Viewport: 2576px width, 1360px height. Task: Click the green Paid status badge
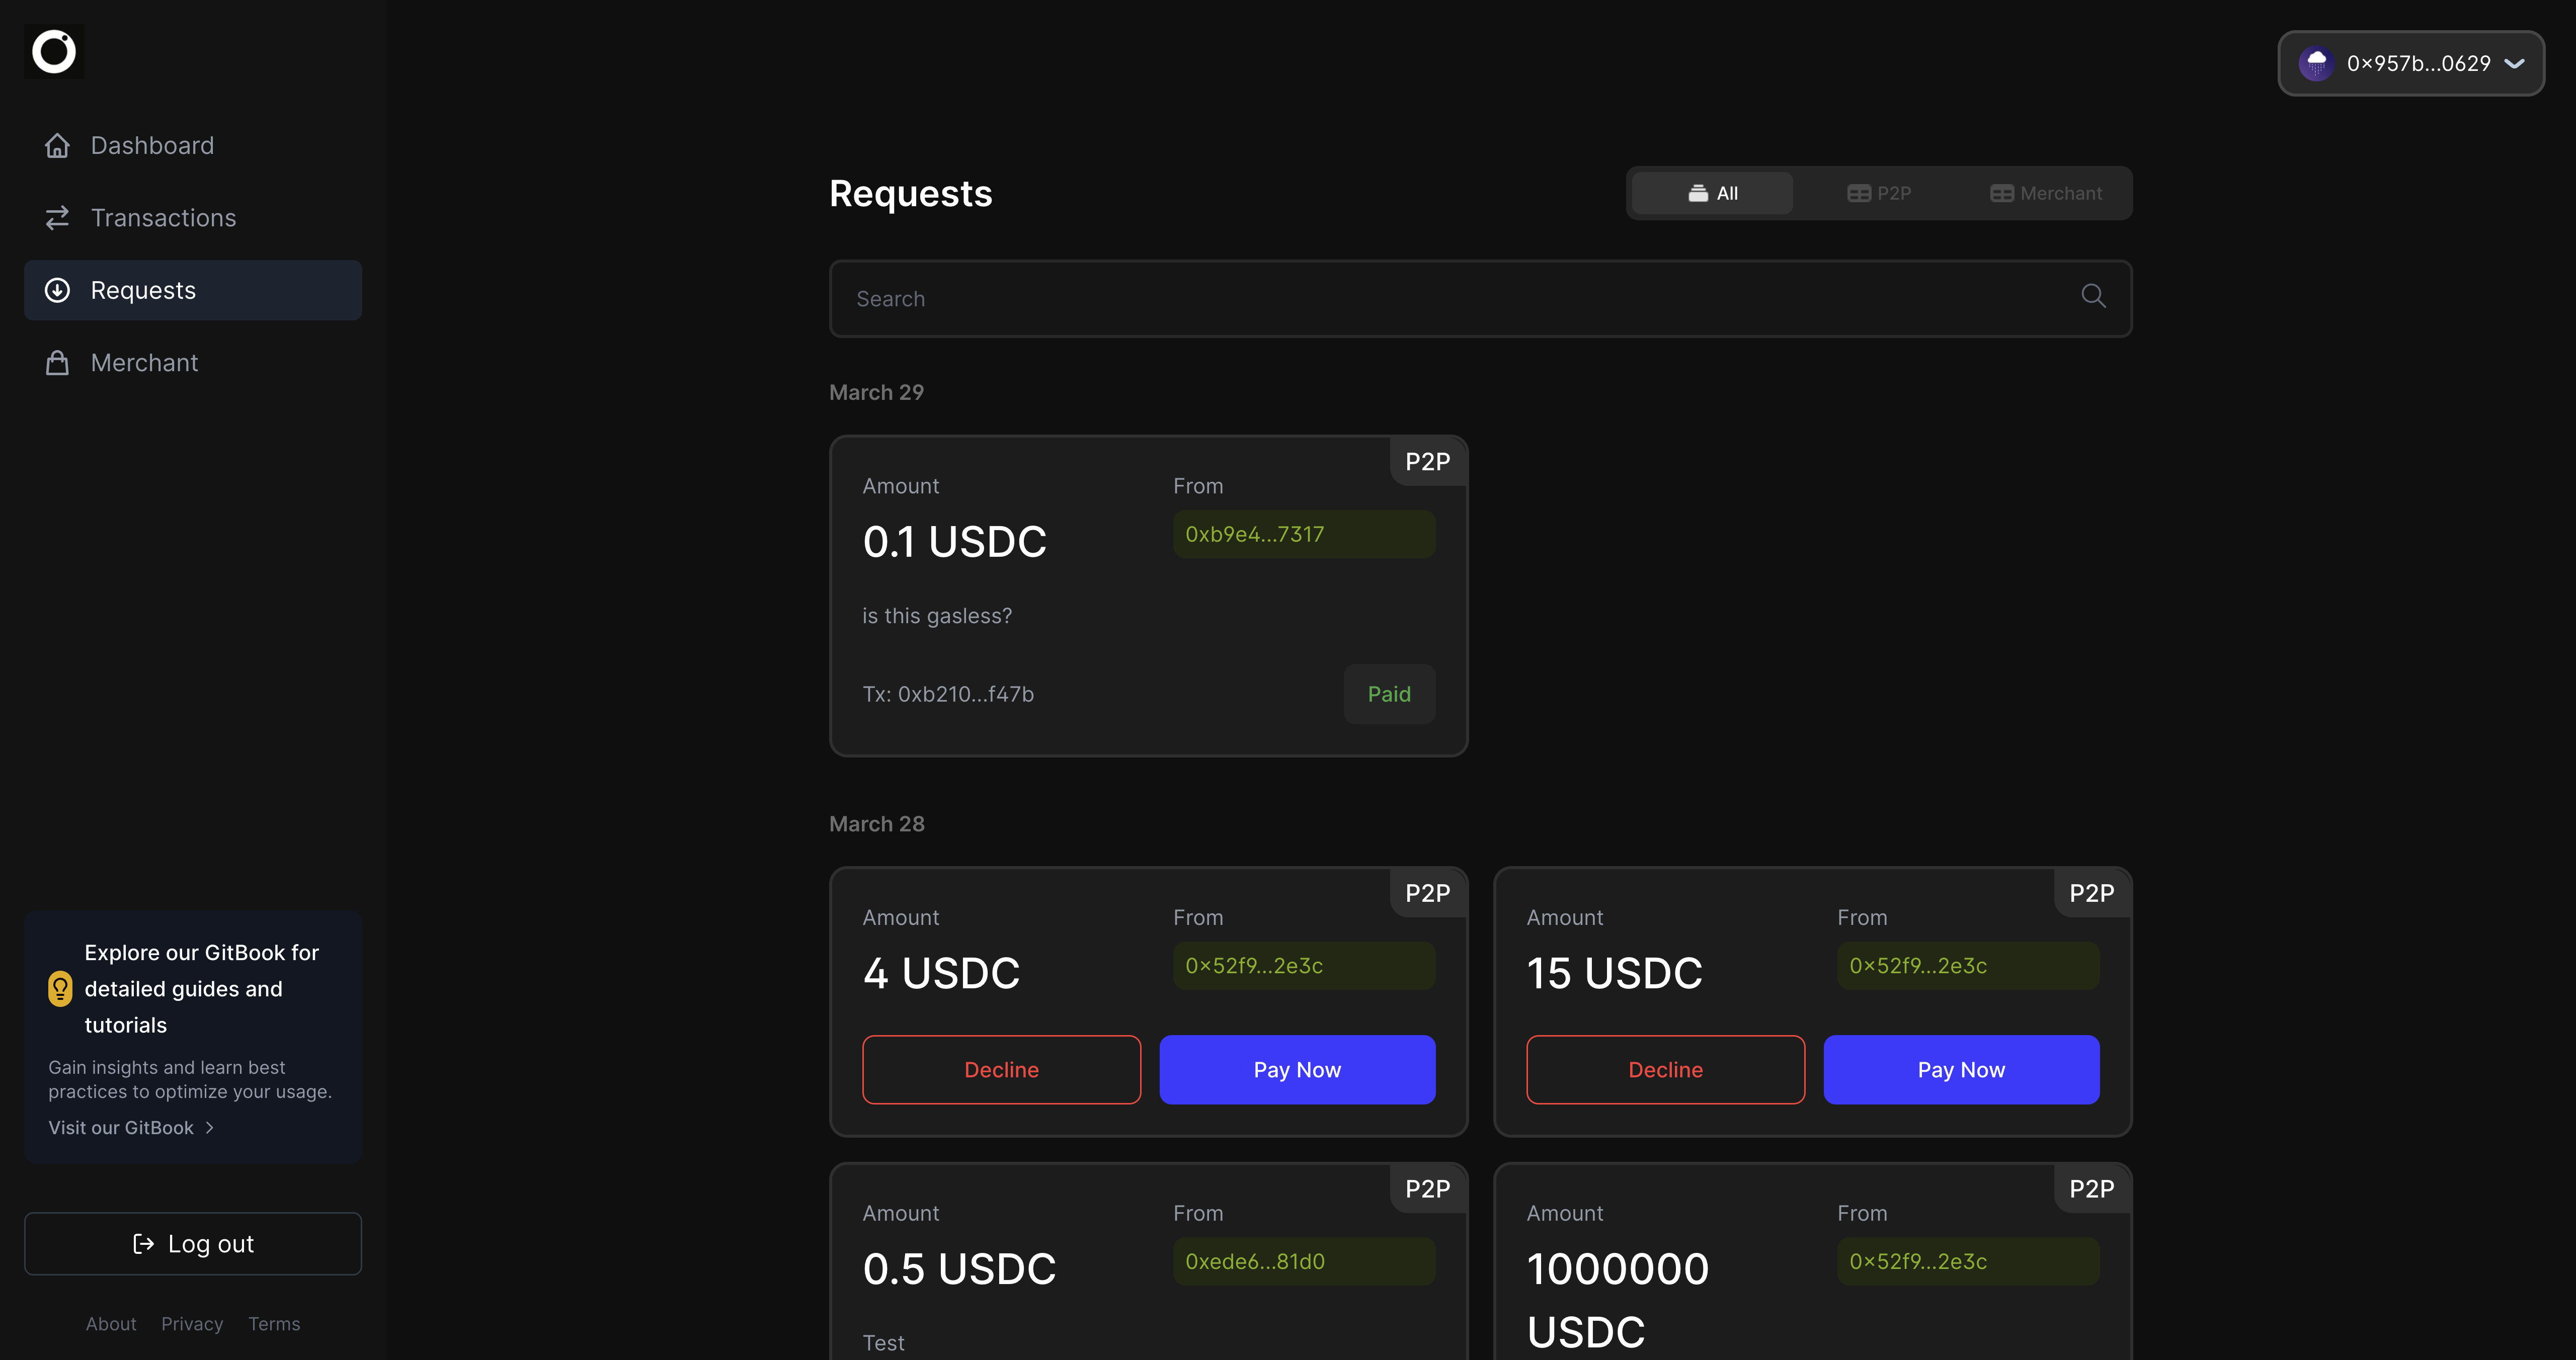pyautogui.click(x=1389, y=694)
